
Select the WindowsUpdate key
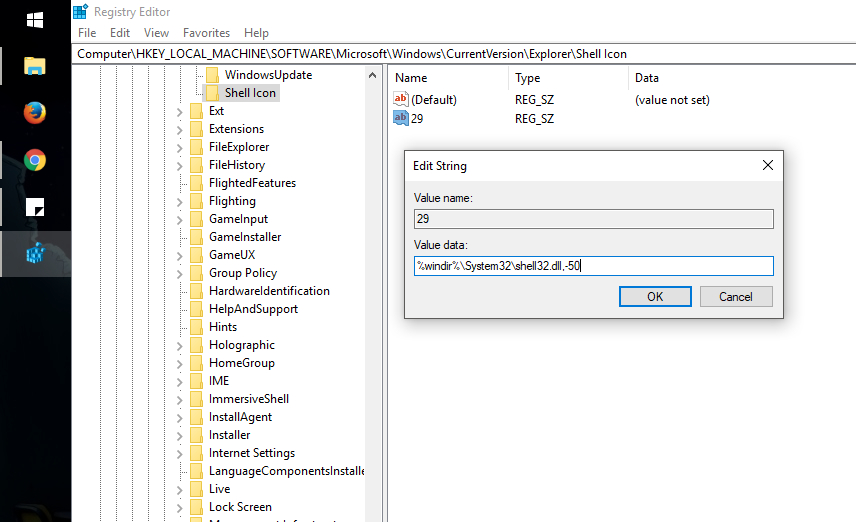269,75
